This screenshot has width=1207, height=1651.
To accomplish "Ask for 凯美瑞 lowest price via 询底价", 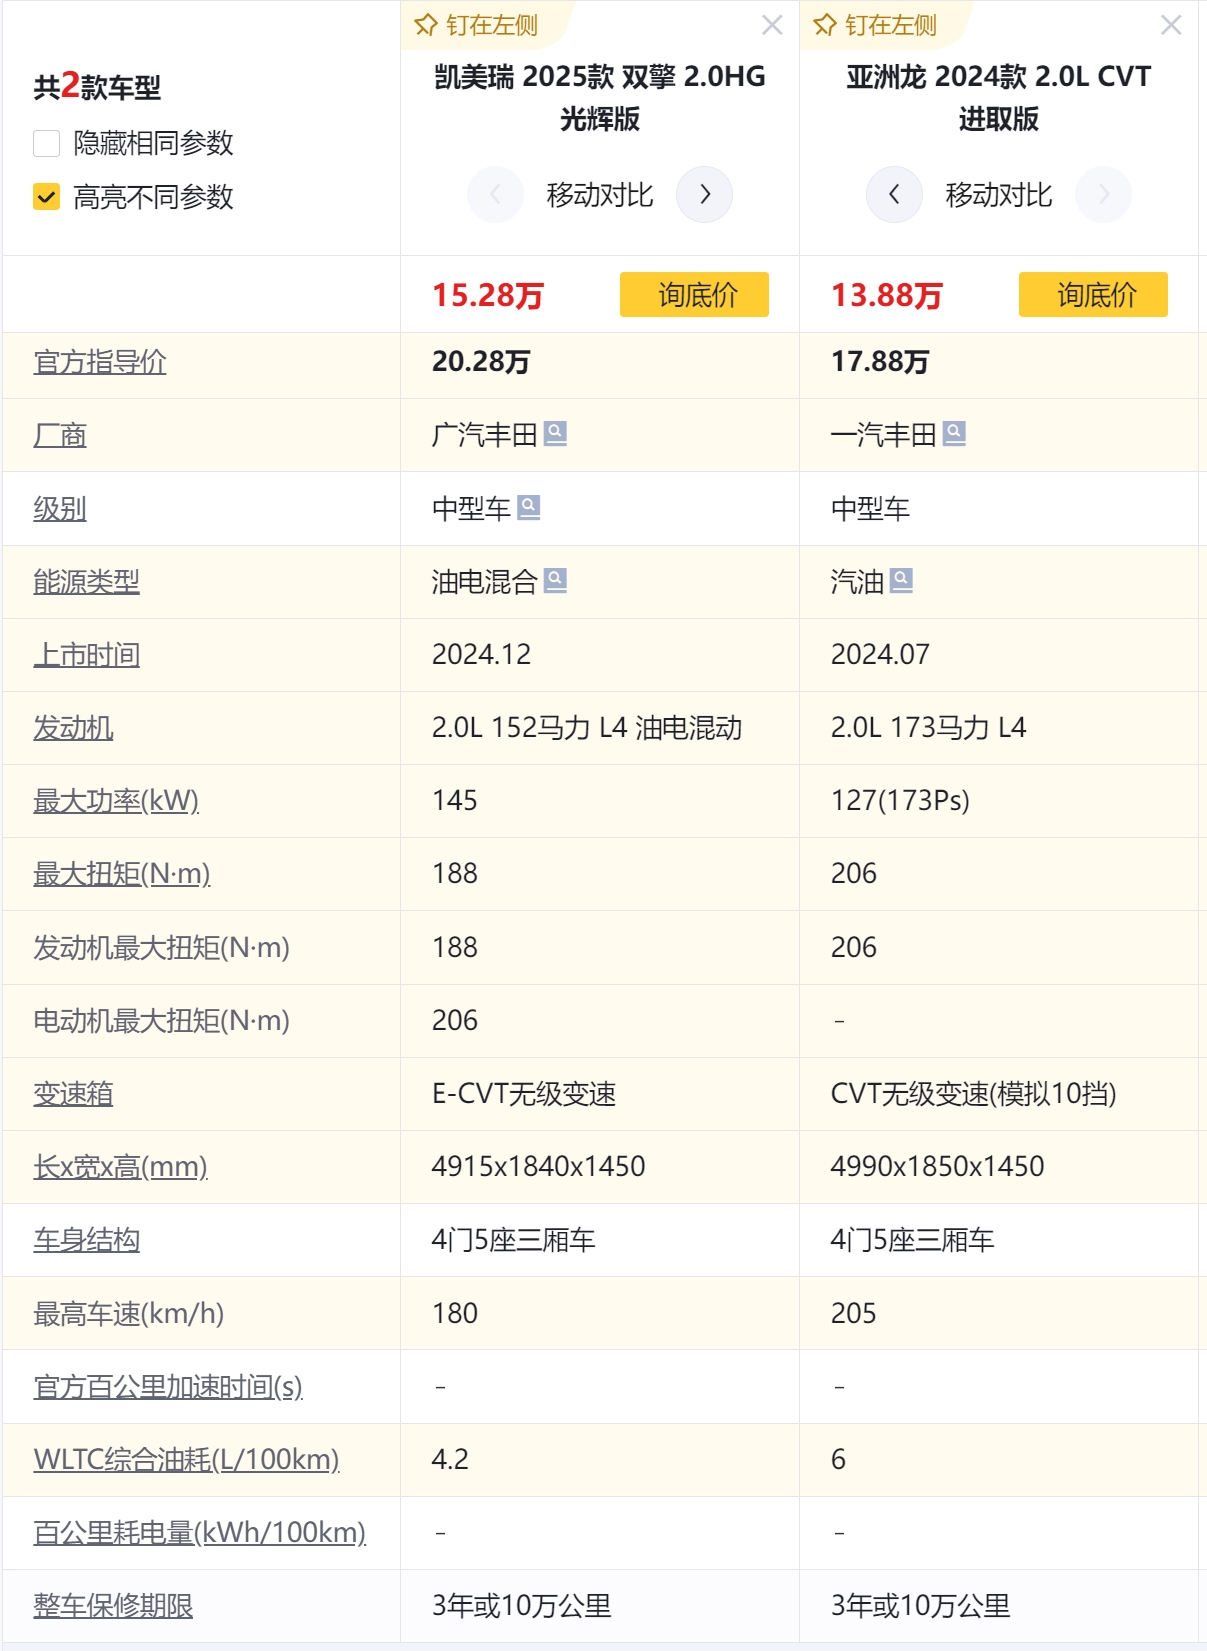I will coord(694,295).
